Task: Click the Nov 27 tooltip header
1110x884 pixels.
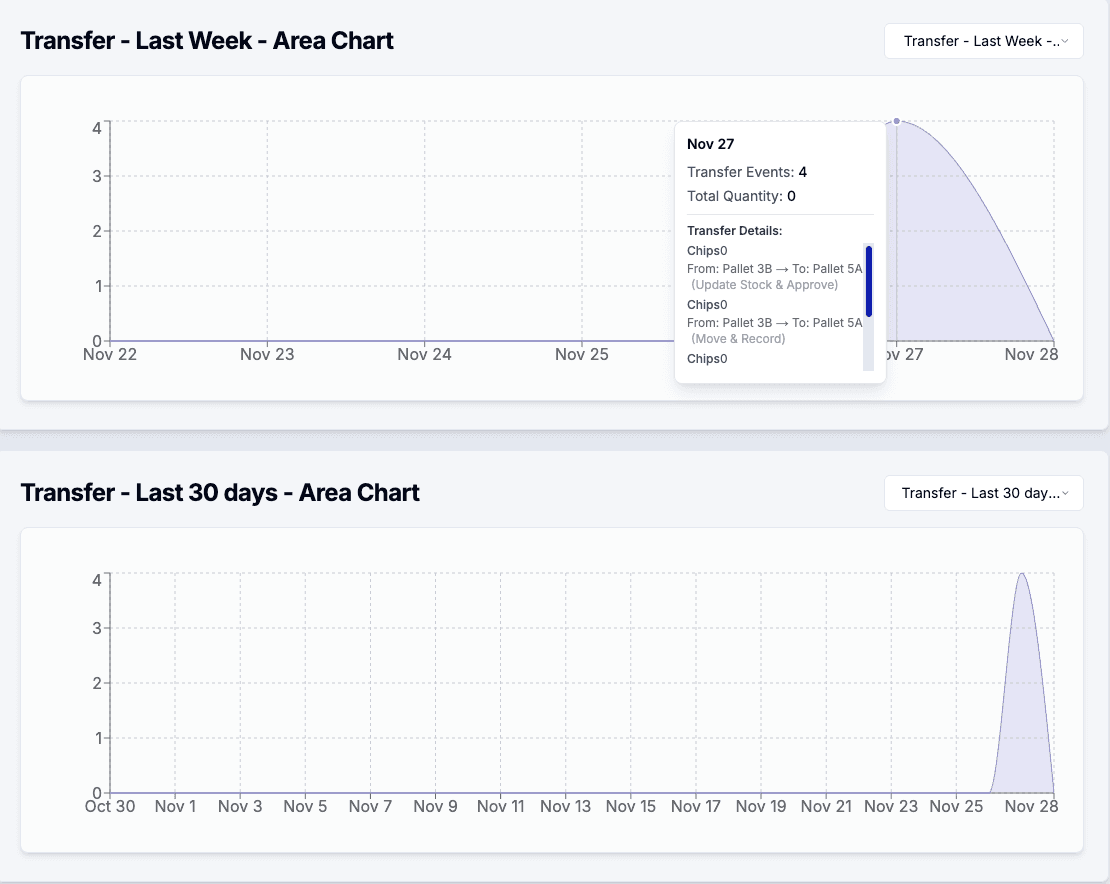Action: (711, 144)
